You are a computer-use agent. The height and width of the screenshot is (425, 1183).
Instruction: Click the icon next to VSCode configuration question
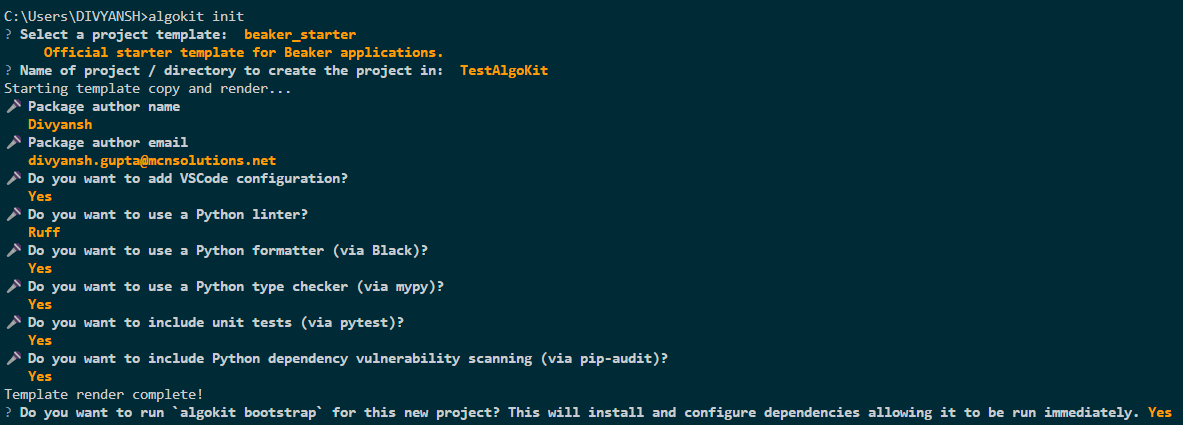[13, 178]
